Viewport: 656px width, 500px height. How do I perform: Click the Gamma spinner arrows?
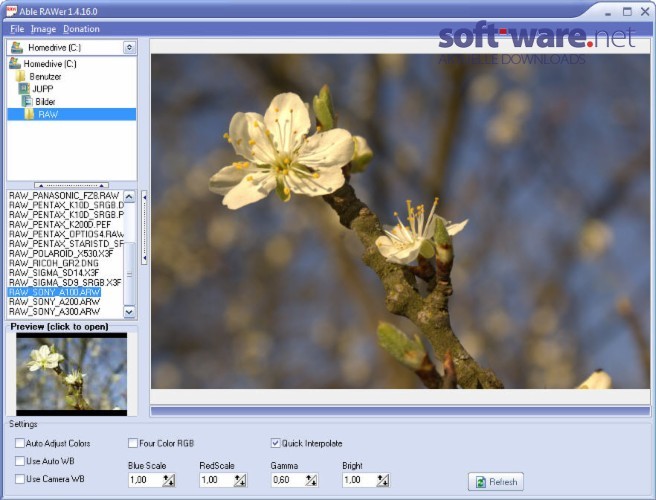click(312, 480)
